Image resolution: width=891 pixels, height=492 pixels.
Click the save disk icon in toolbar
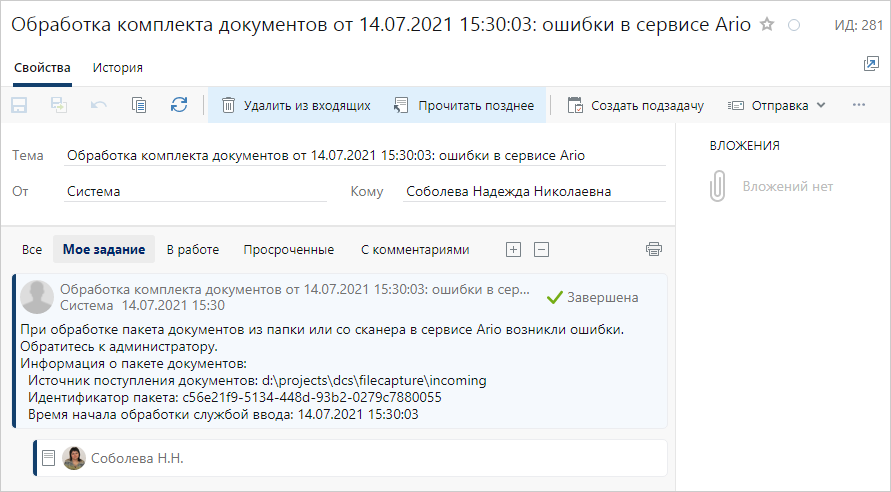(20, 105)
